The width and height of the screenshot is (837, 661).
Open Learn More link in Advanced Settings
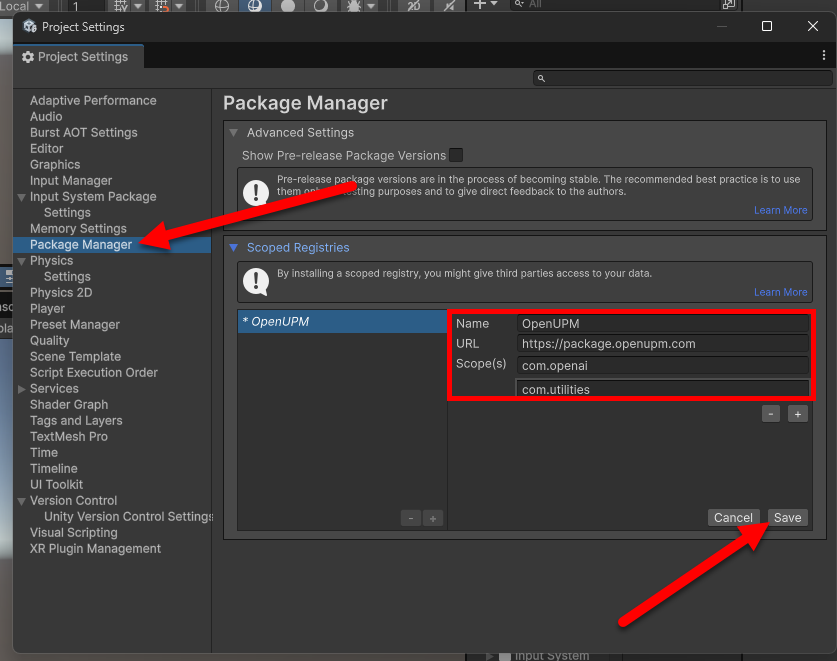pos(780,210)
